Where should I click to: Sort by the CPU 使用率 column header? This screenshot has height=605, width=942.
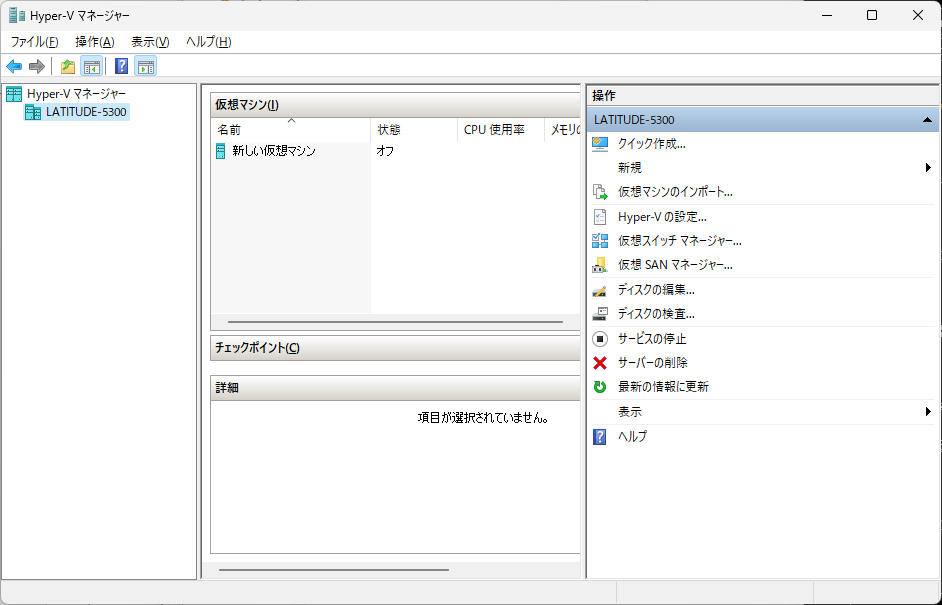500,130
